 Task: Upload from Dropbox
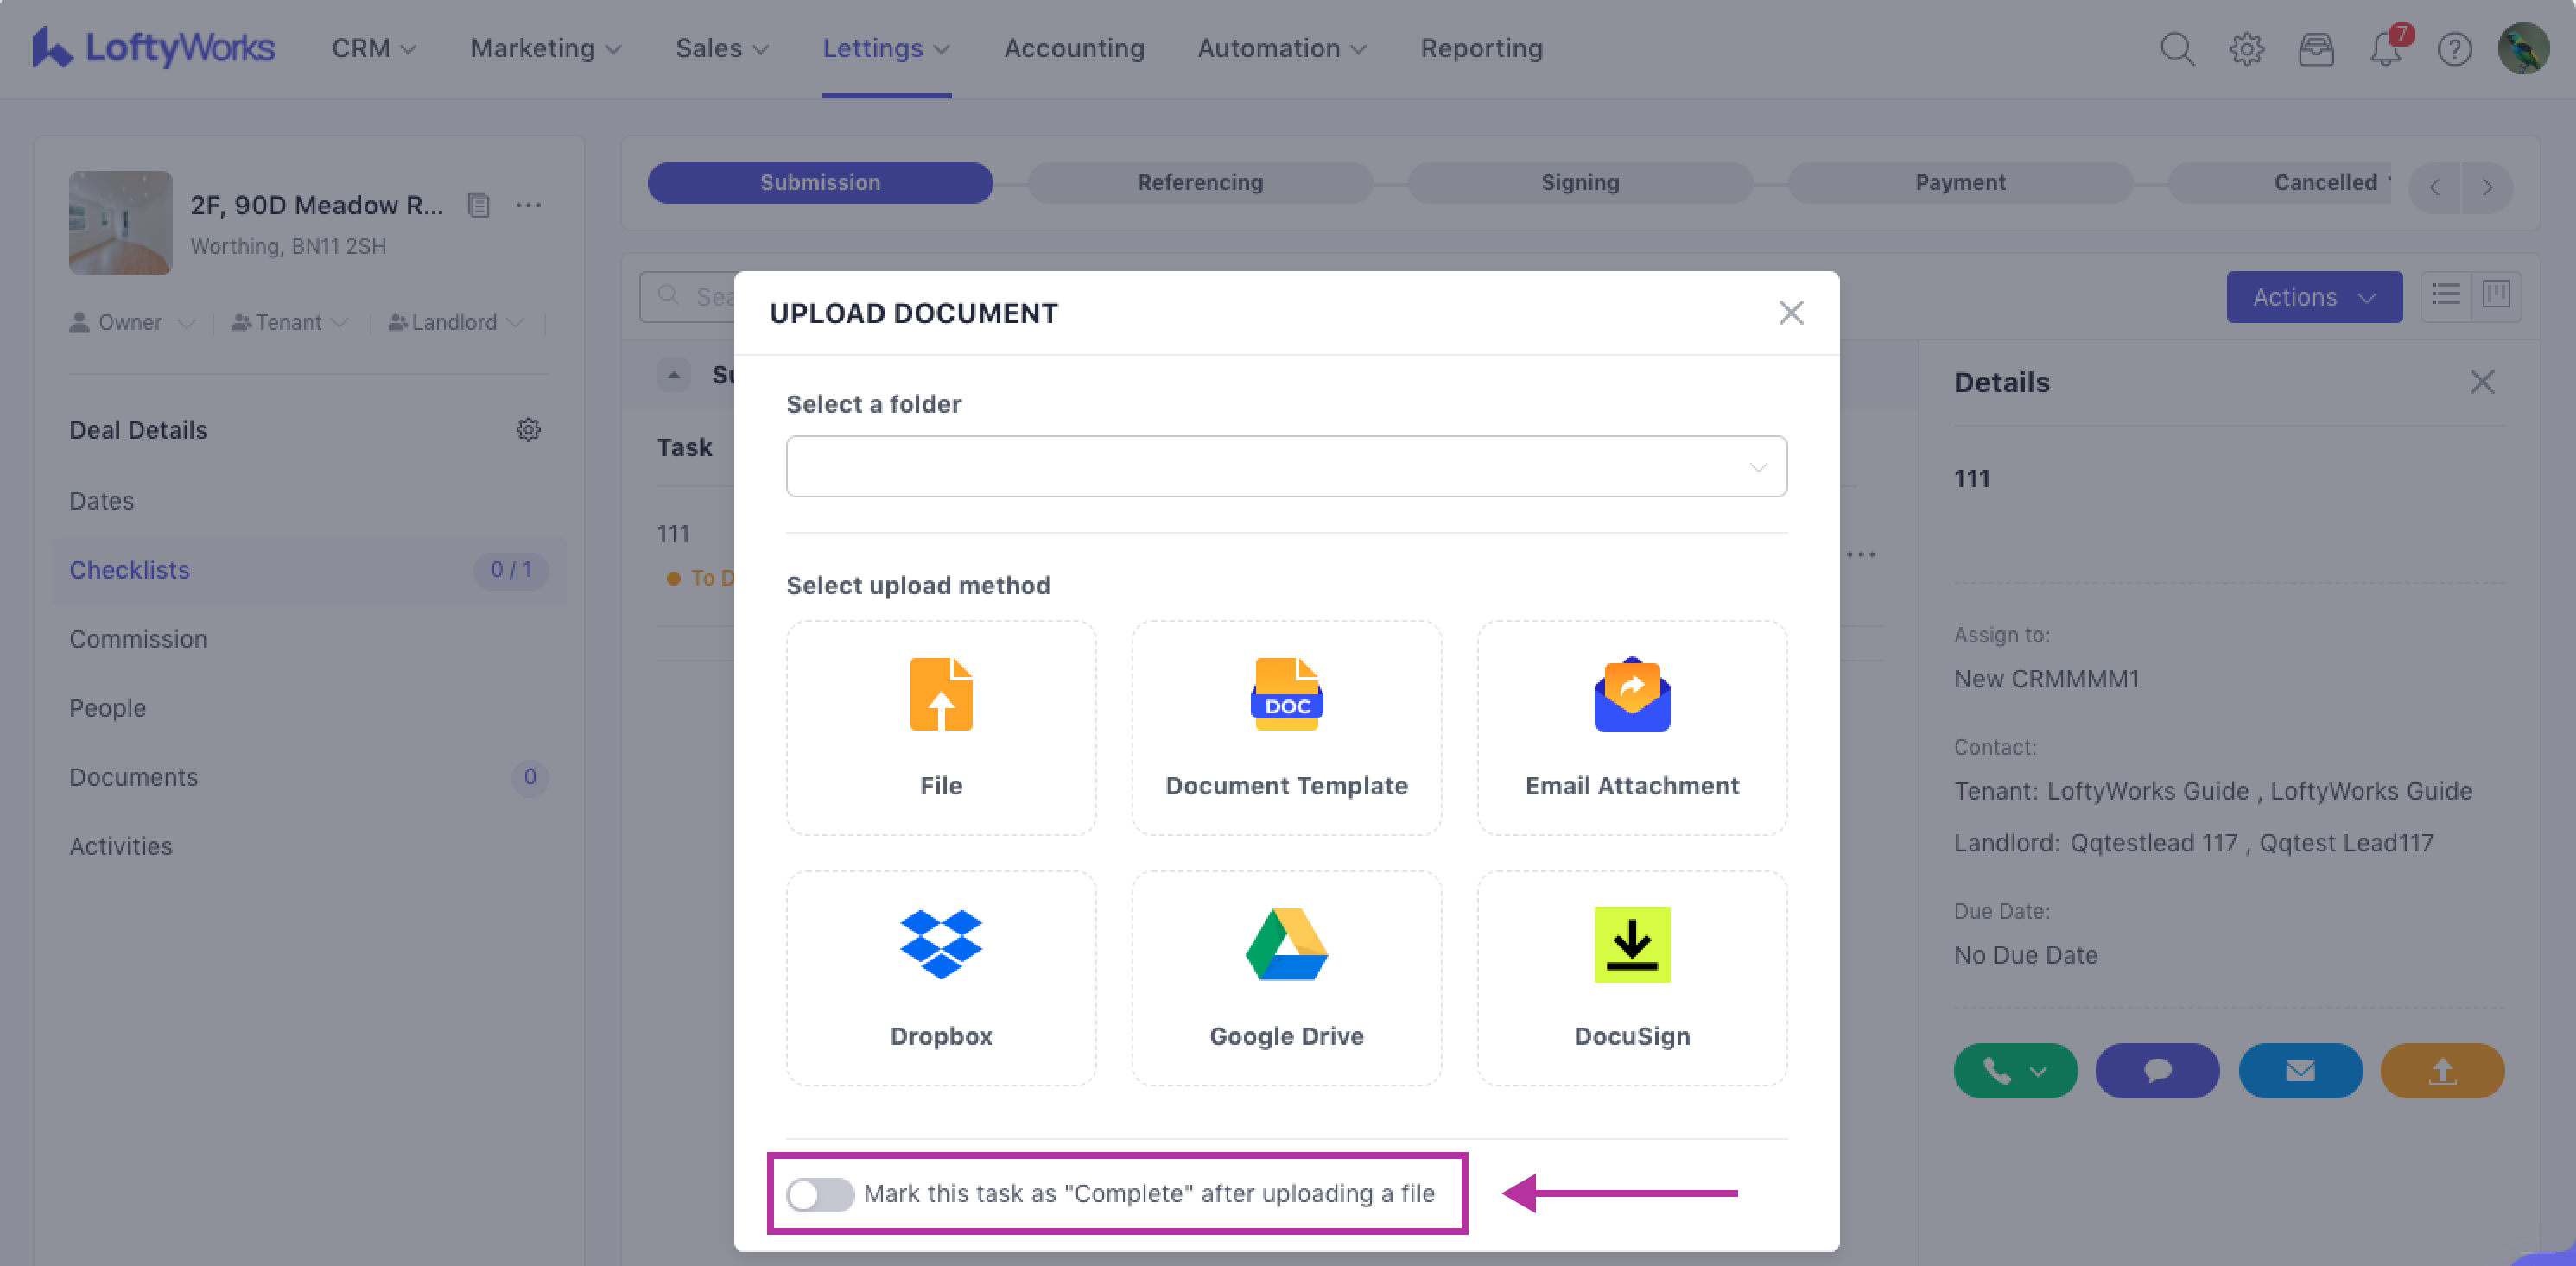940,977
